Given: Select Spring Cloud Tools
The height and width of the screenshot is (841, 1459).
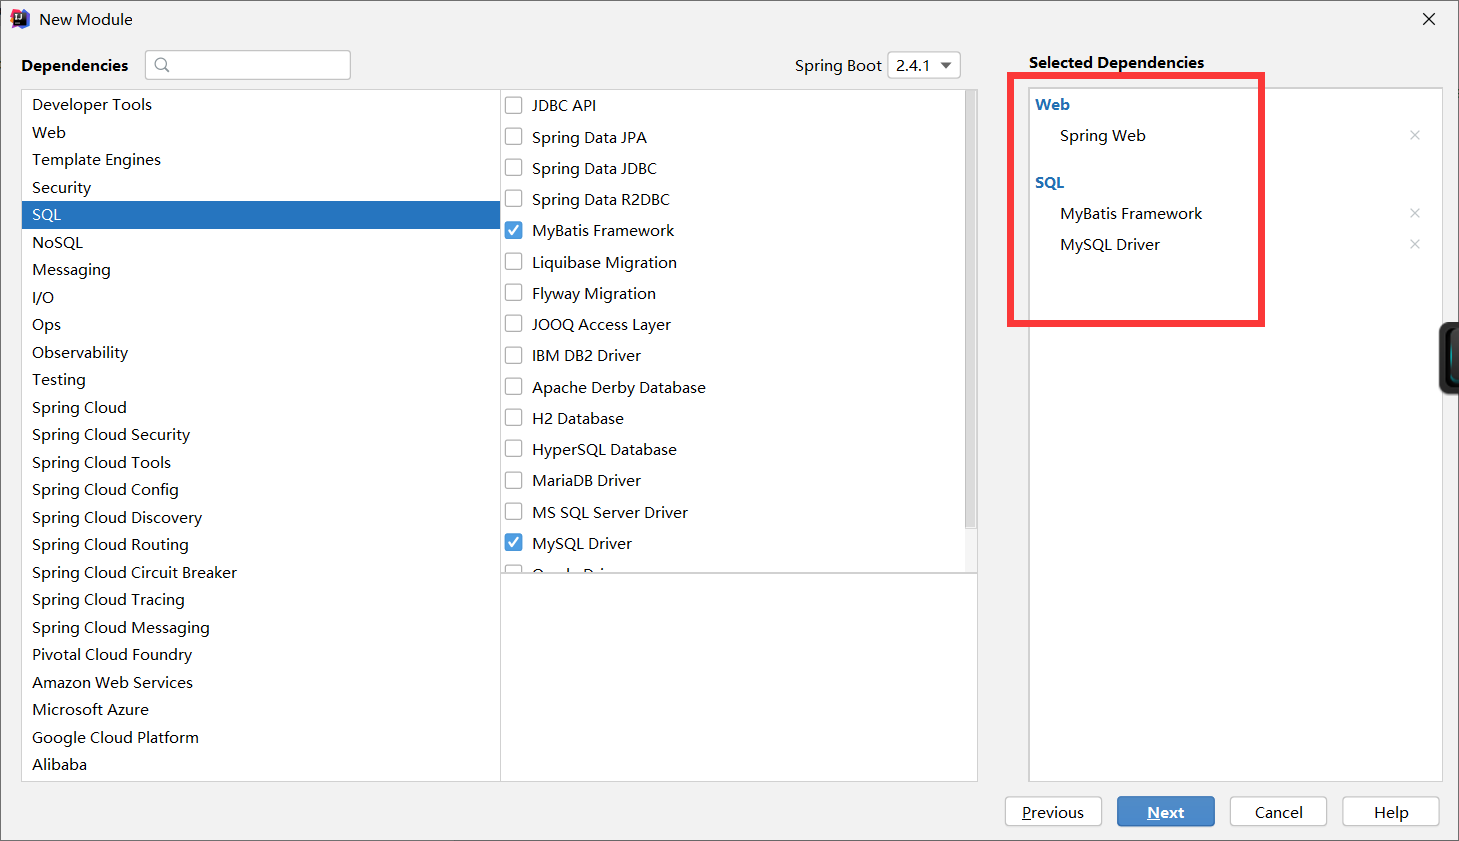Looking at the screenshot, I should click(260, 462).
